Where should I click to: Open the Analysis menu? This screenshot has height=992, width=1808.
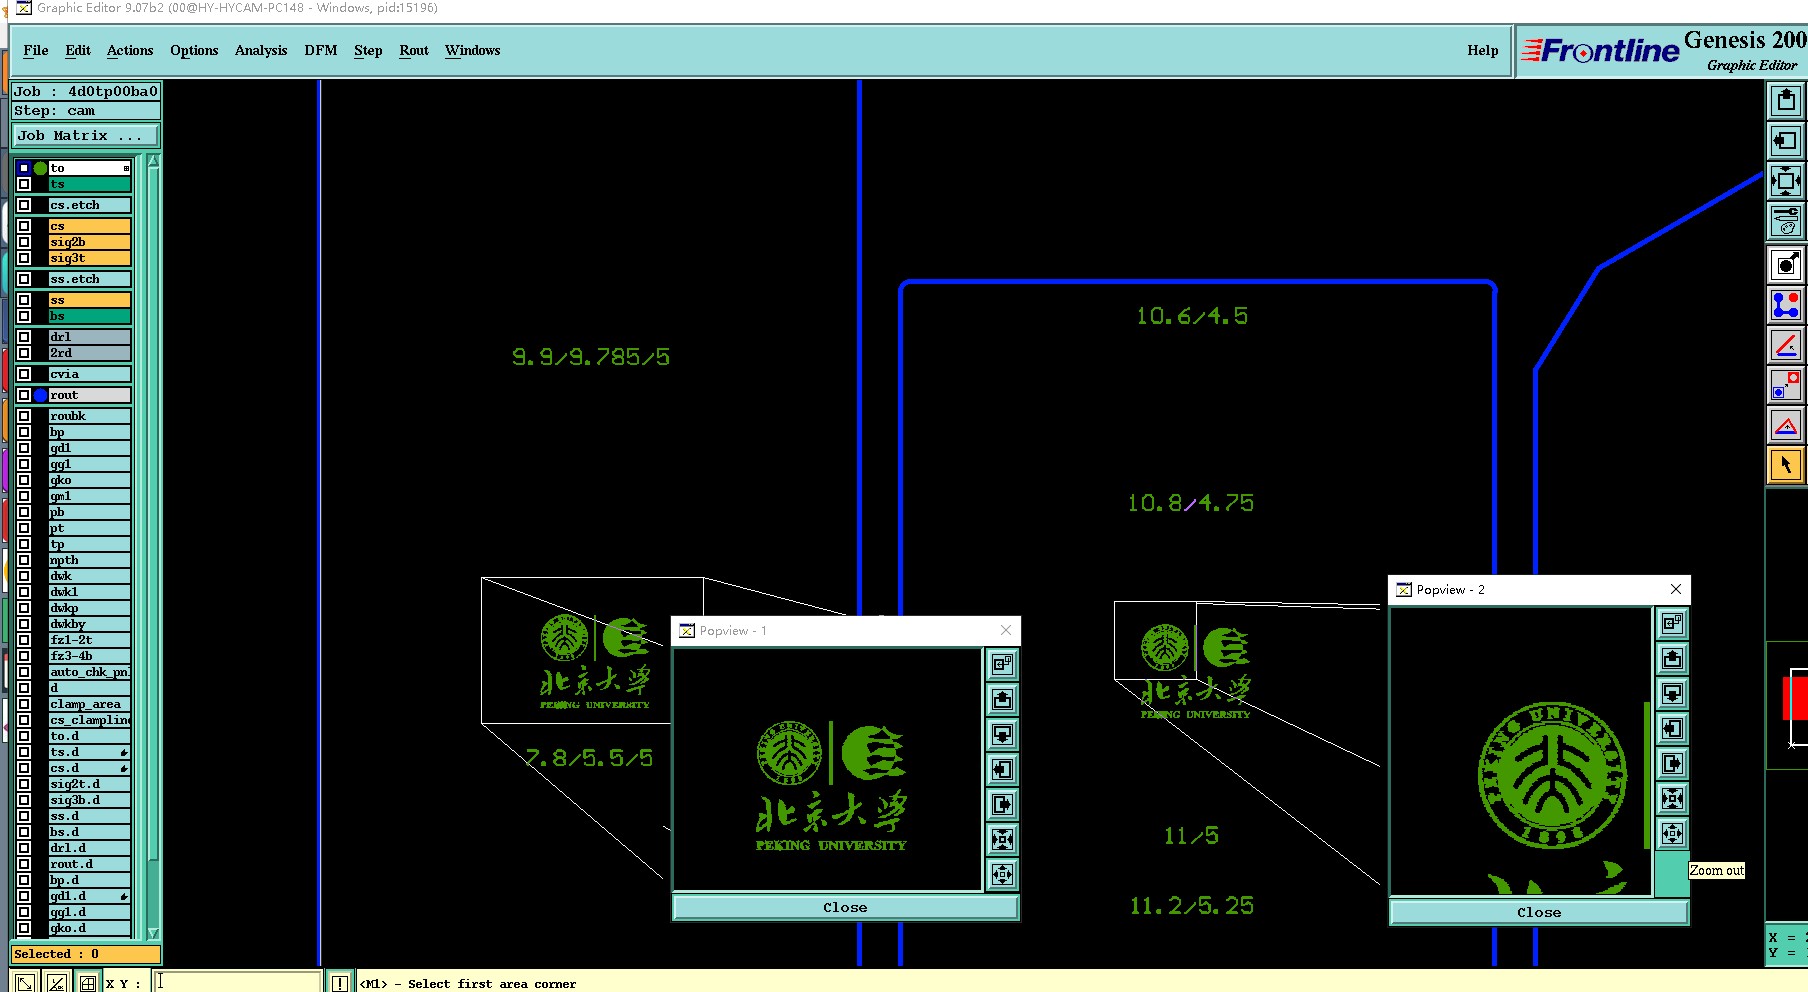click(261, 50)
